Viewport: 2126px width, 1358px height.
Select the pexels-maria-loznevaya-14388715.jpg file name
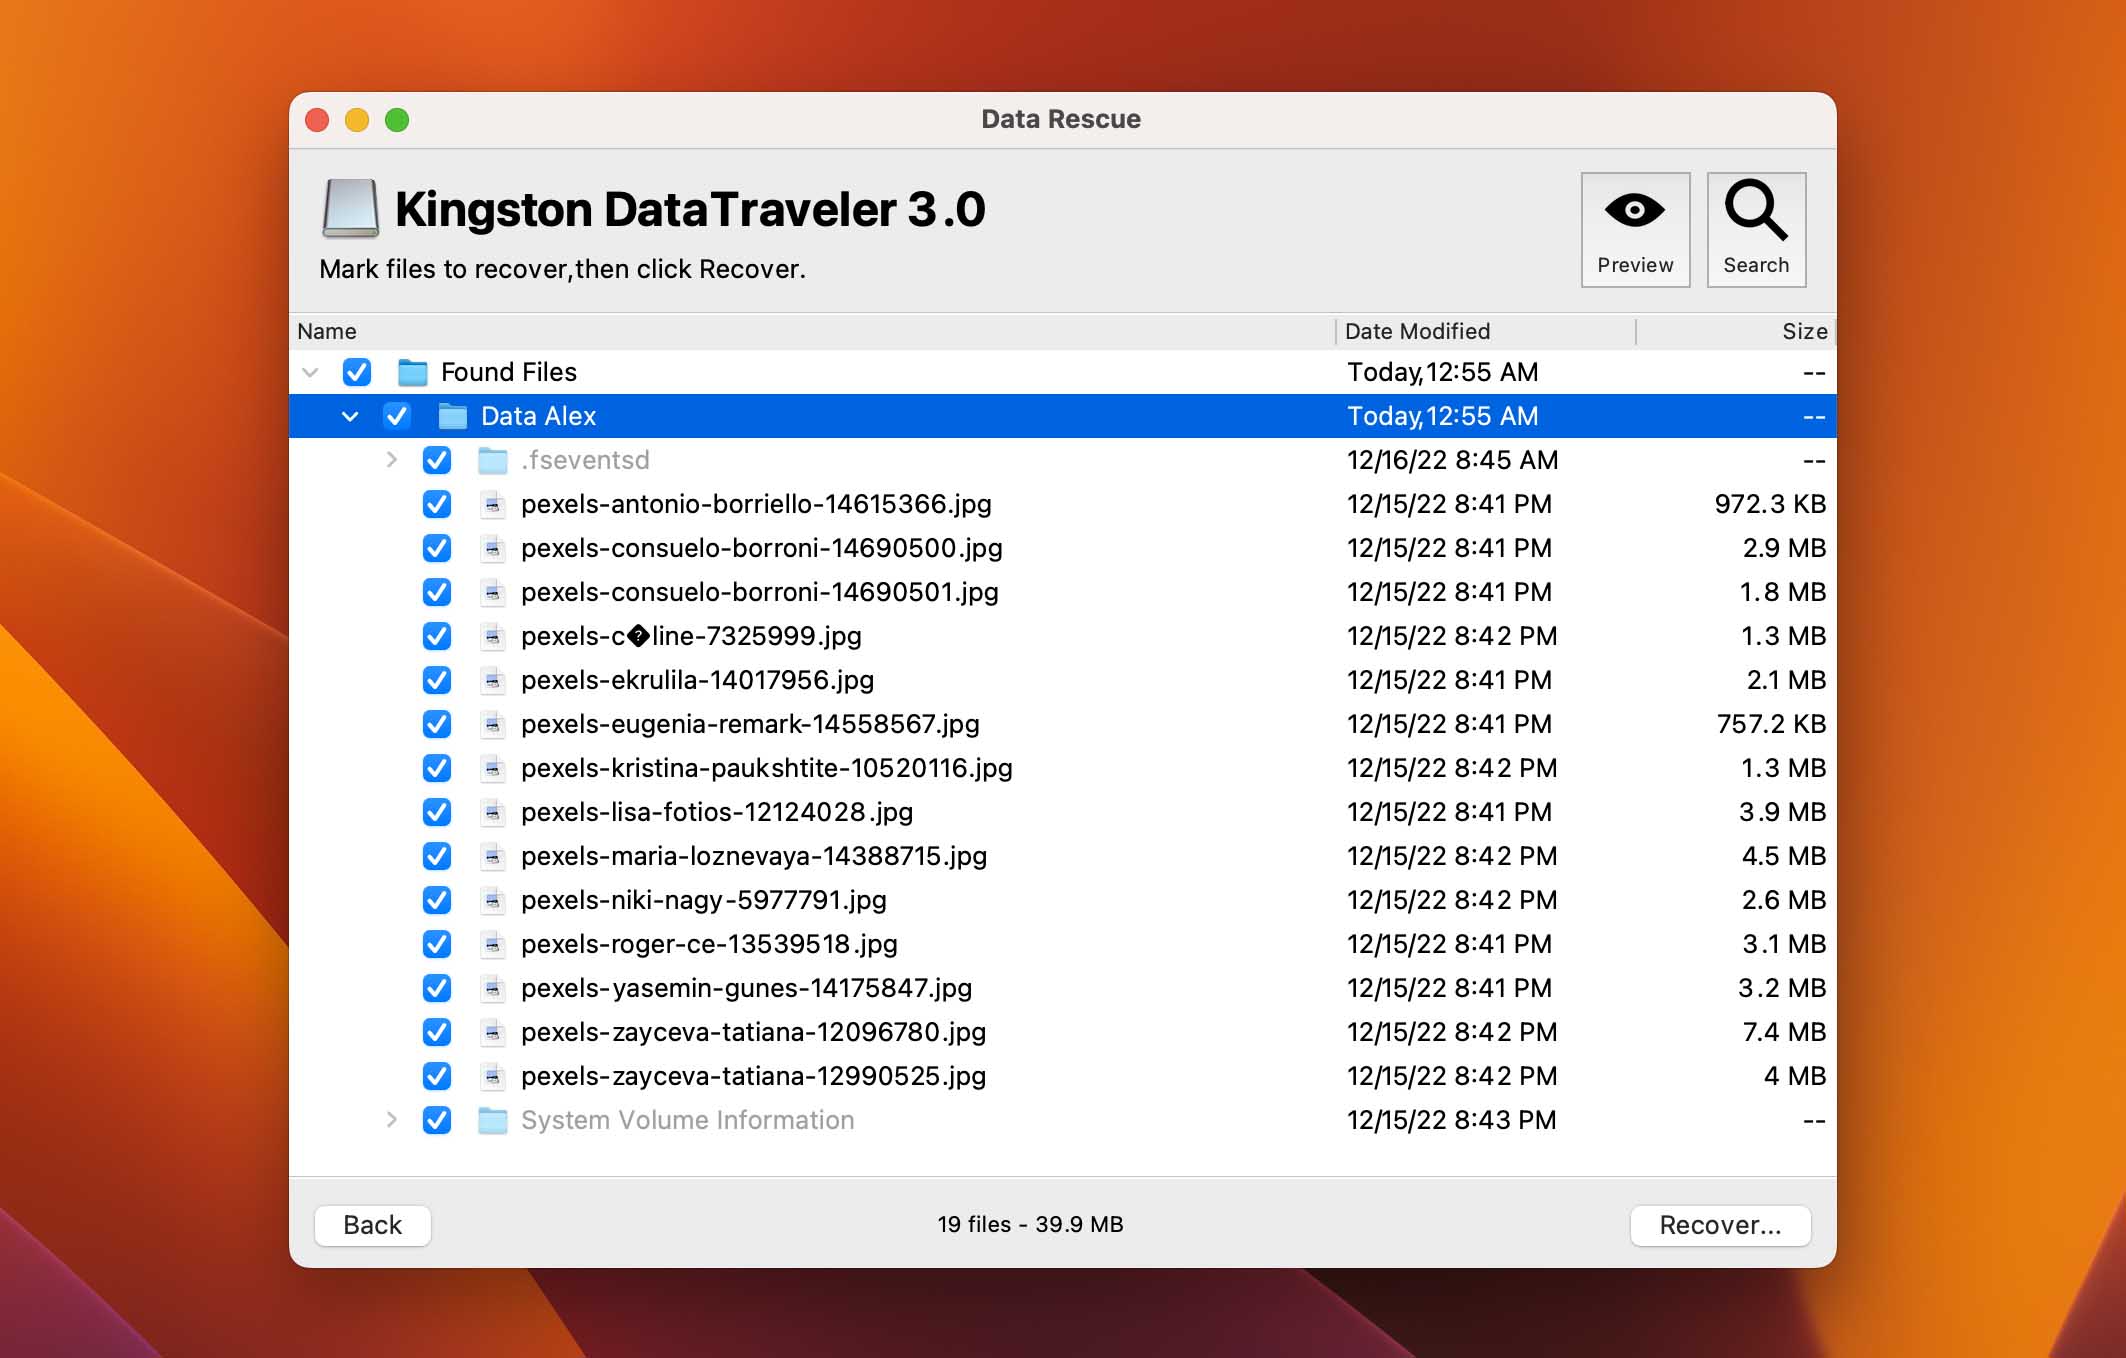point(754,857)
